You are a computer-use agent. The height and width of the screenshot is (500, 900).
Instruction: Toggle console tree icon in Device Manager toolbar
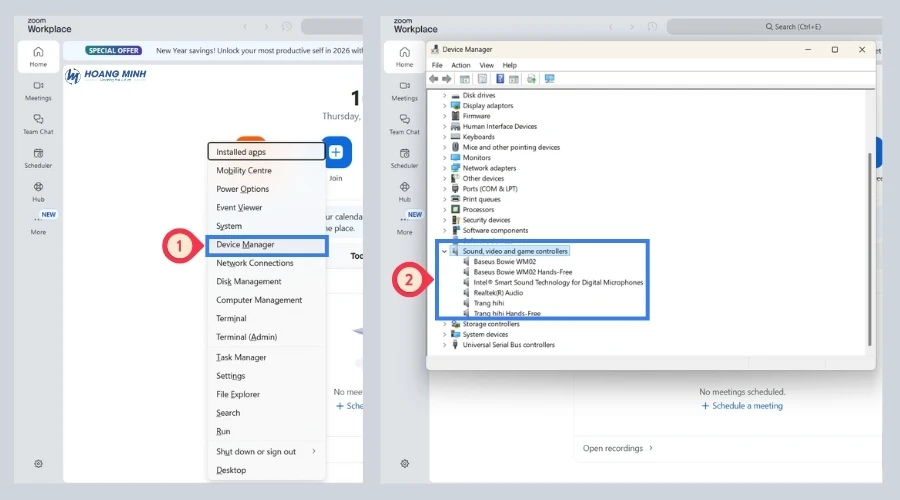(464, 79)
